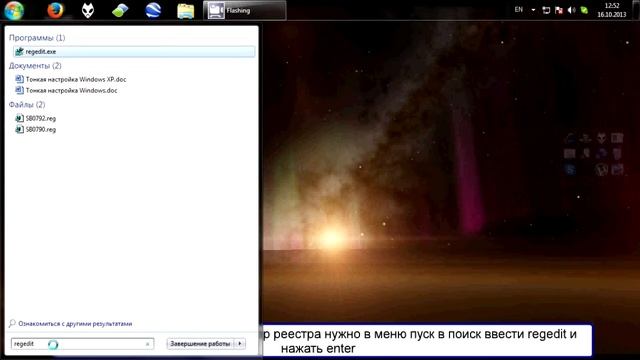Click the magnifier icon beside other results
640x360 pixels.
(x=12, y=323)
